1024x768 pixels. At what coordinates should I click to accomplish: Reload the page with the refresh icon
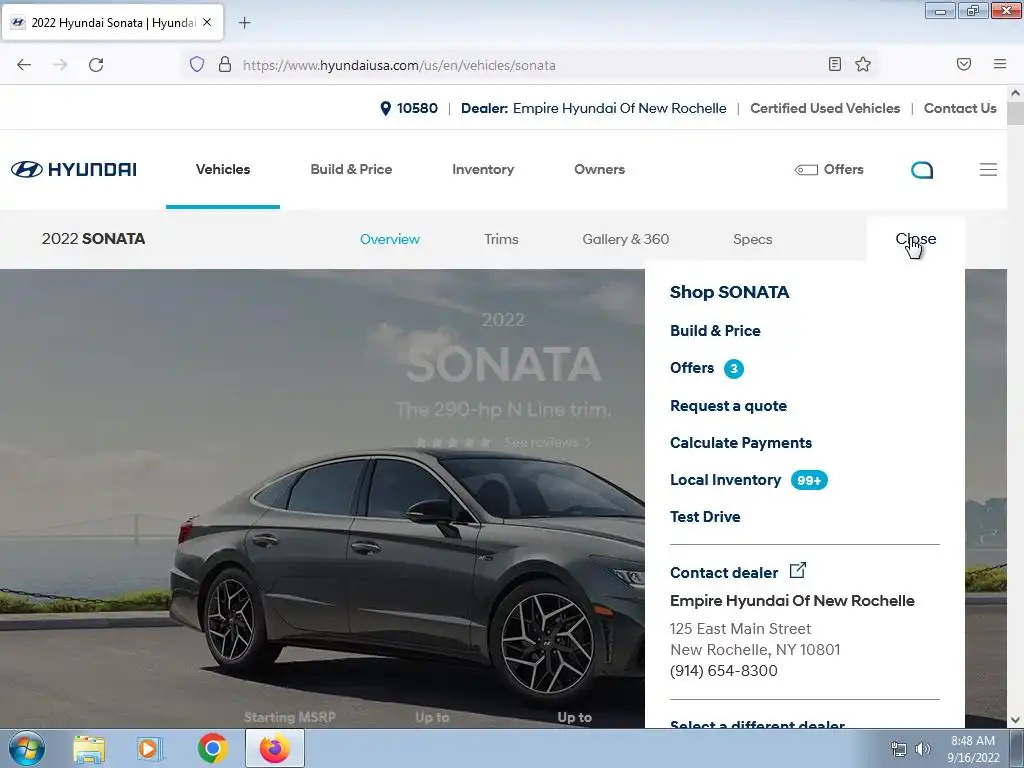click(x=96, y=65)
